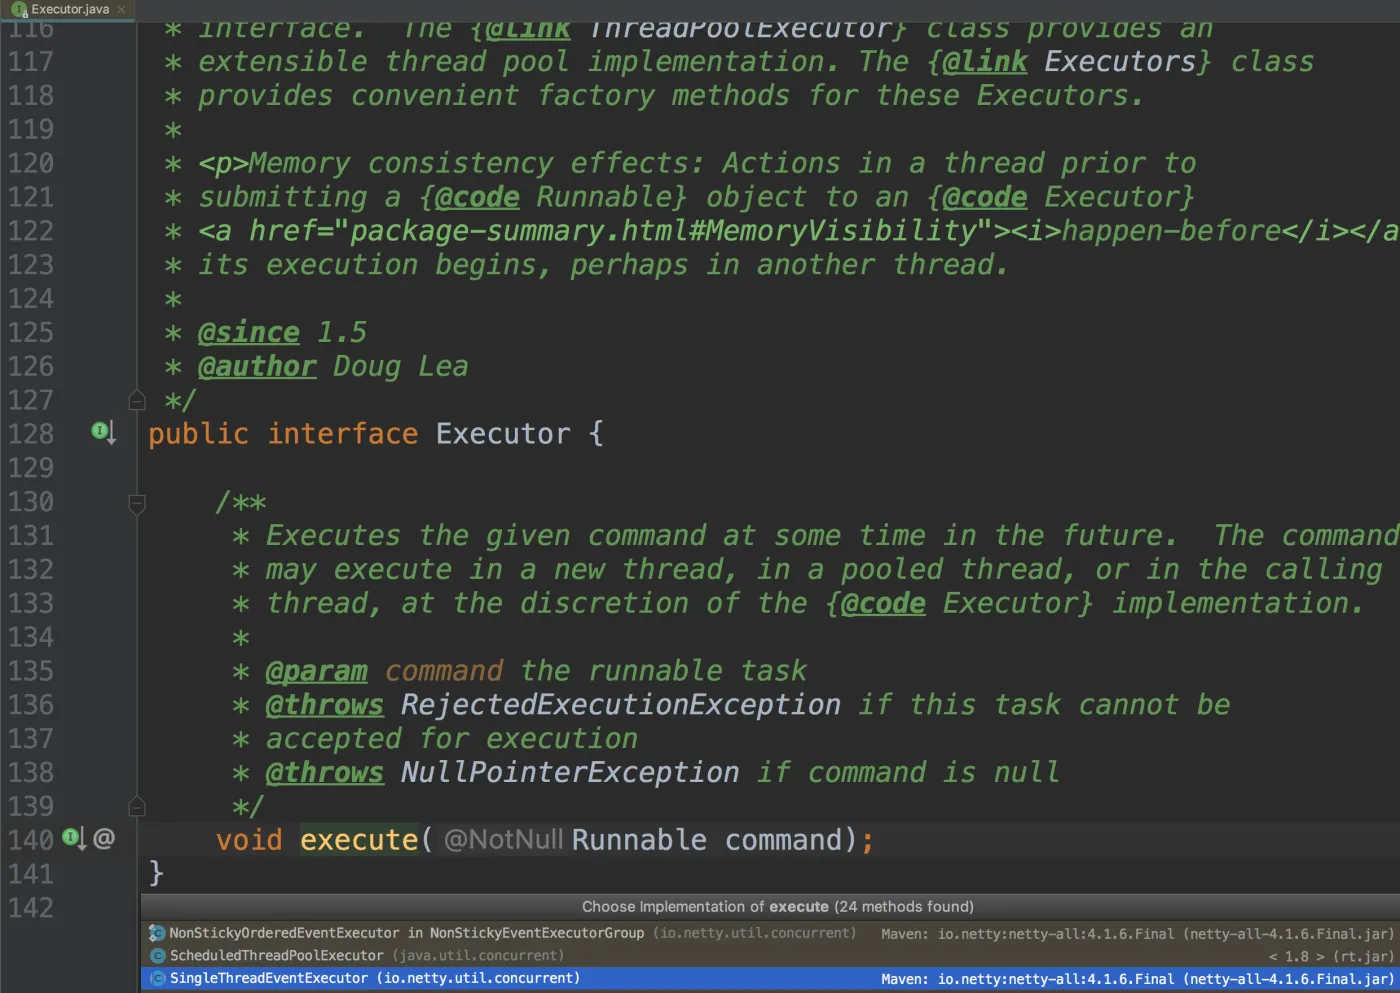Click the 'void' keyword on line 140
The height and width of the screenshot is (993, 1400).
[249, 840]
